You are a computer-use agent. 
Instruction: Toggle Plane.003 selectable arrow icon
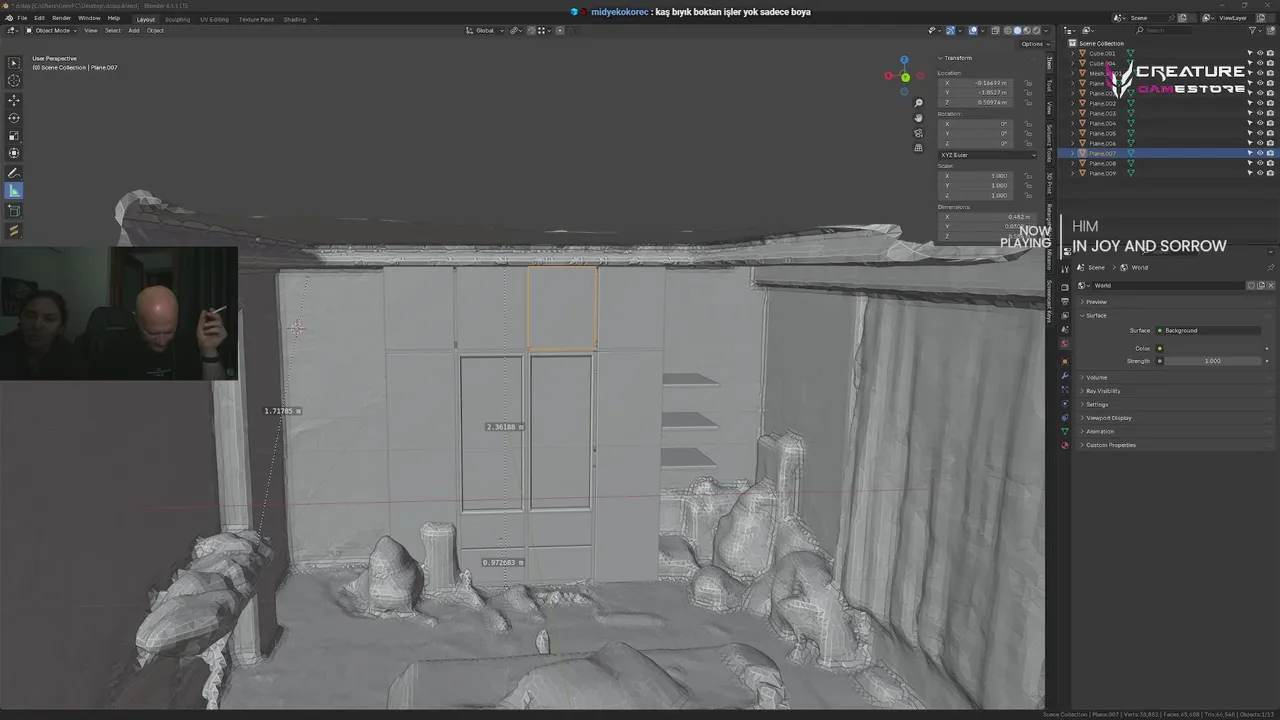(1249, 113)
